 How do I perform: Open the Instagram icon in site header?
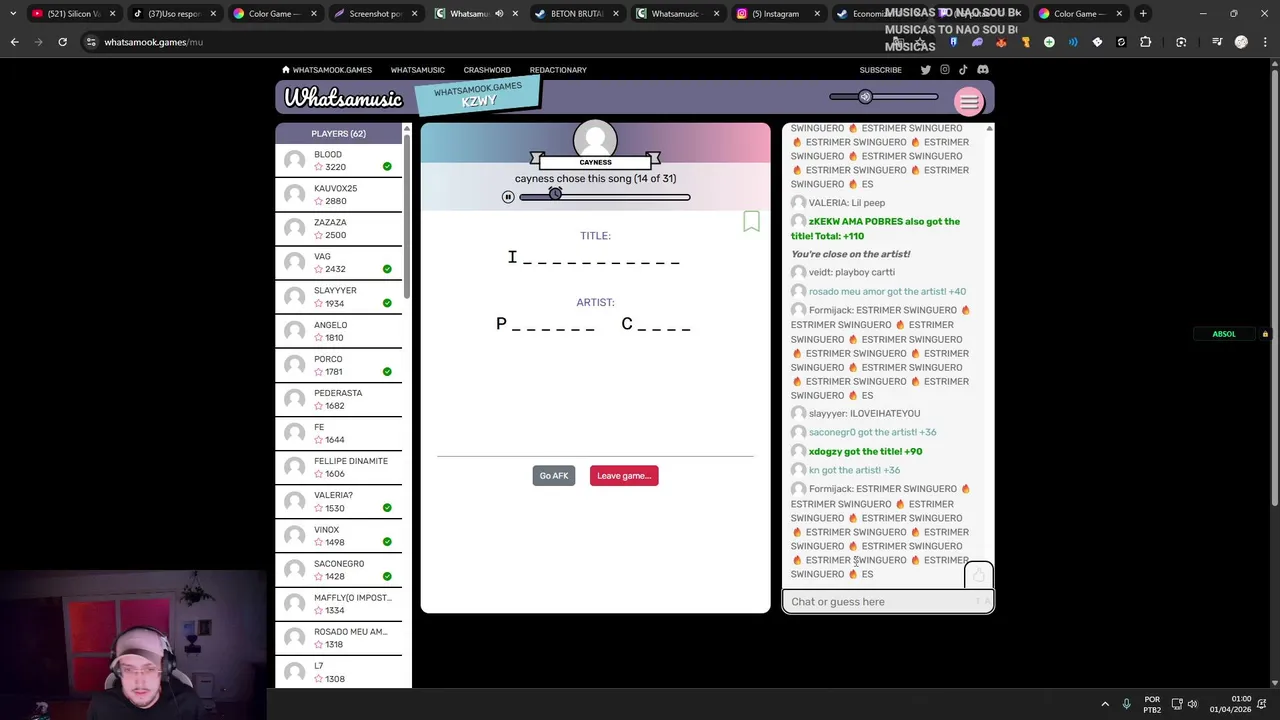pos(944,70)
